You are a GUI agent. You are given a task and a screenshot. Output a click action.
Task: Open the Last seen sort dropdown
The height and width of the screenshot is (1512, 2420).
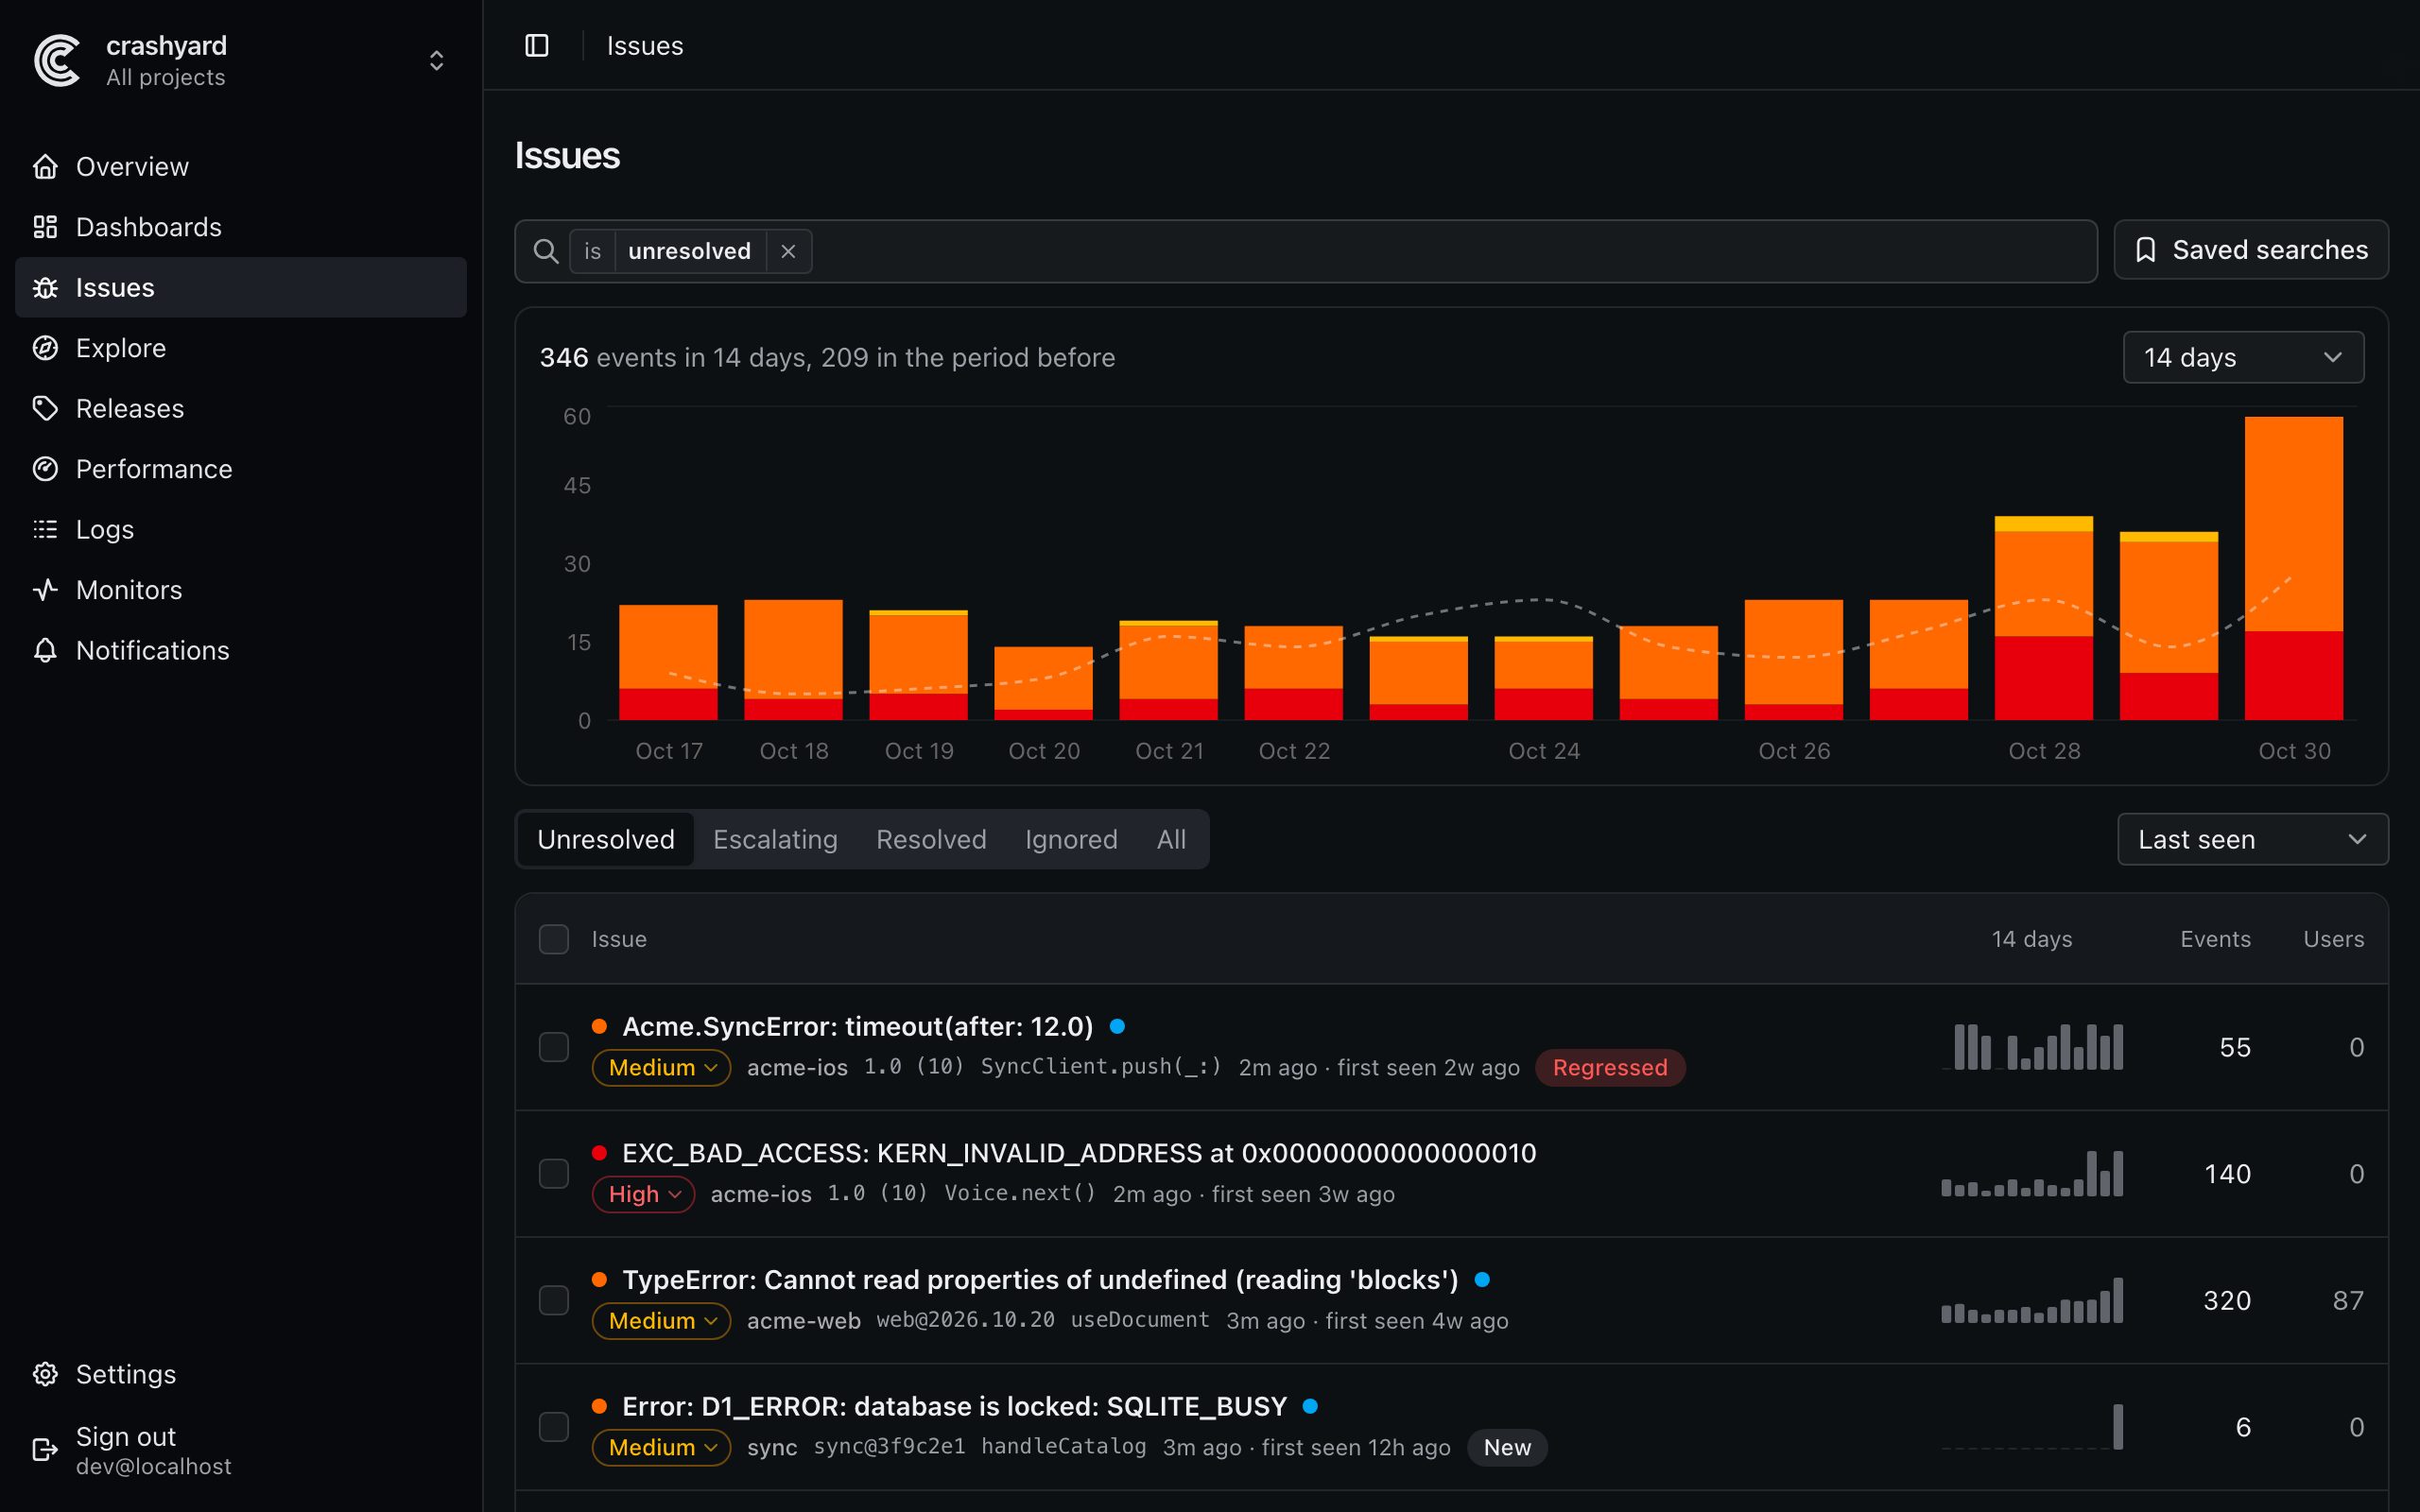(2252, 839)
